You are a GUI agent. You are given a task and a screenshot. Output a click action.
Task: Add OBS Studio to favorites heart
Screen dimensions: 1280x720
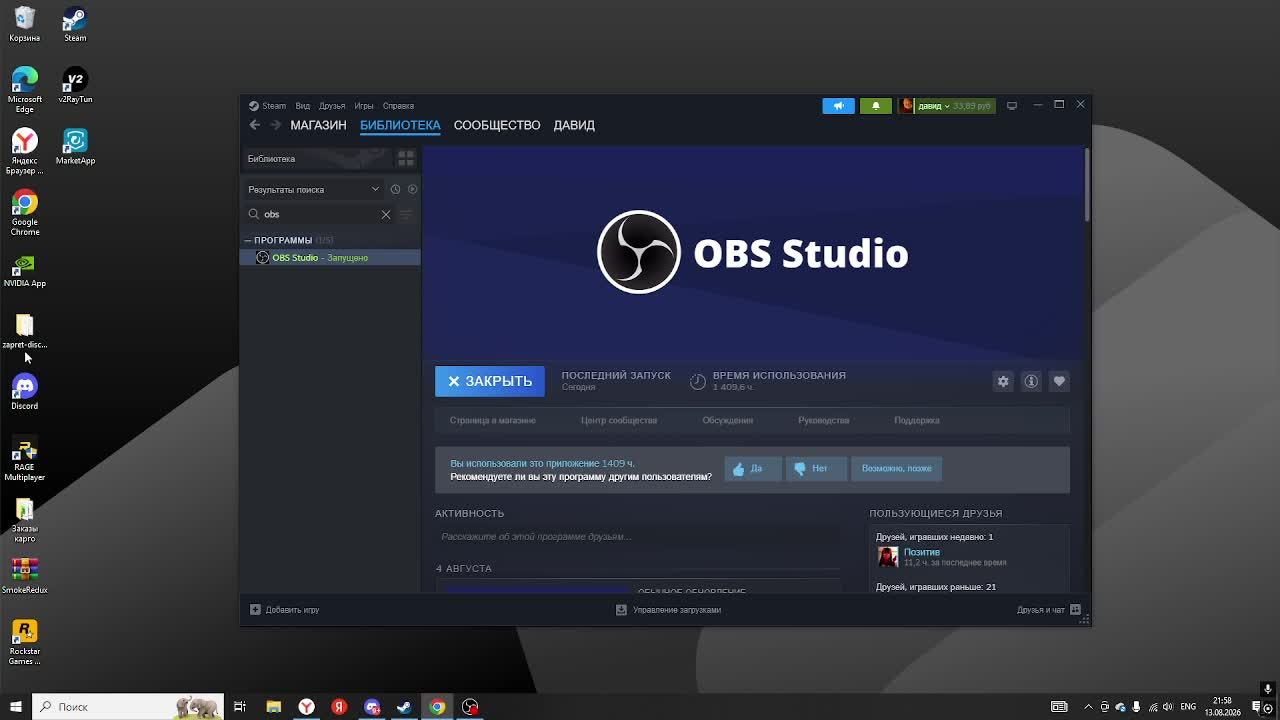(x=1059, y=381)
